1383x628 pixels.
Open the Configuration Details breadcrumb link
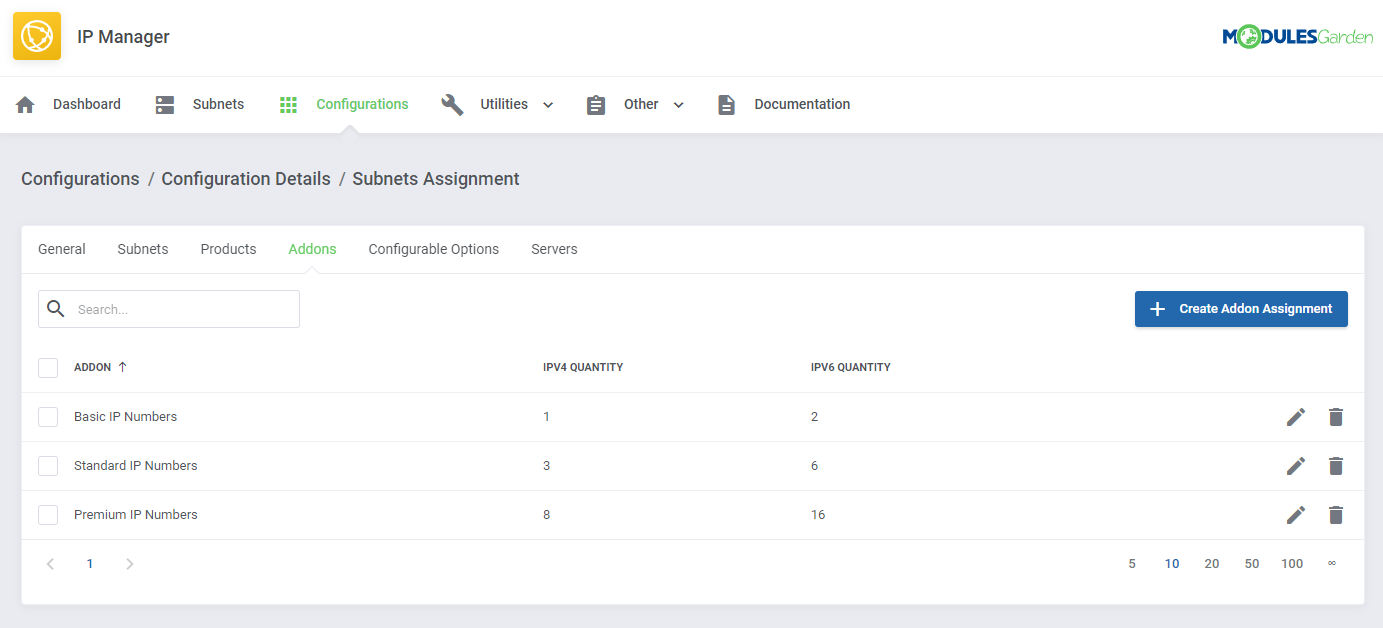tap(245, 178)
